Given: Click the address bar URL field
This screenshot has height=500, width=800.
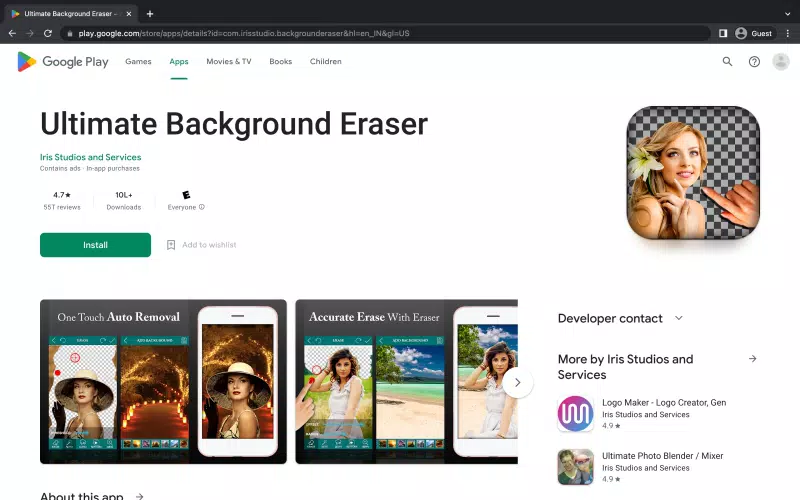Looking at the screenshot, I should [385, 33].
